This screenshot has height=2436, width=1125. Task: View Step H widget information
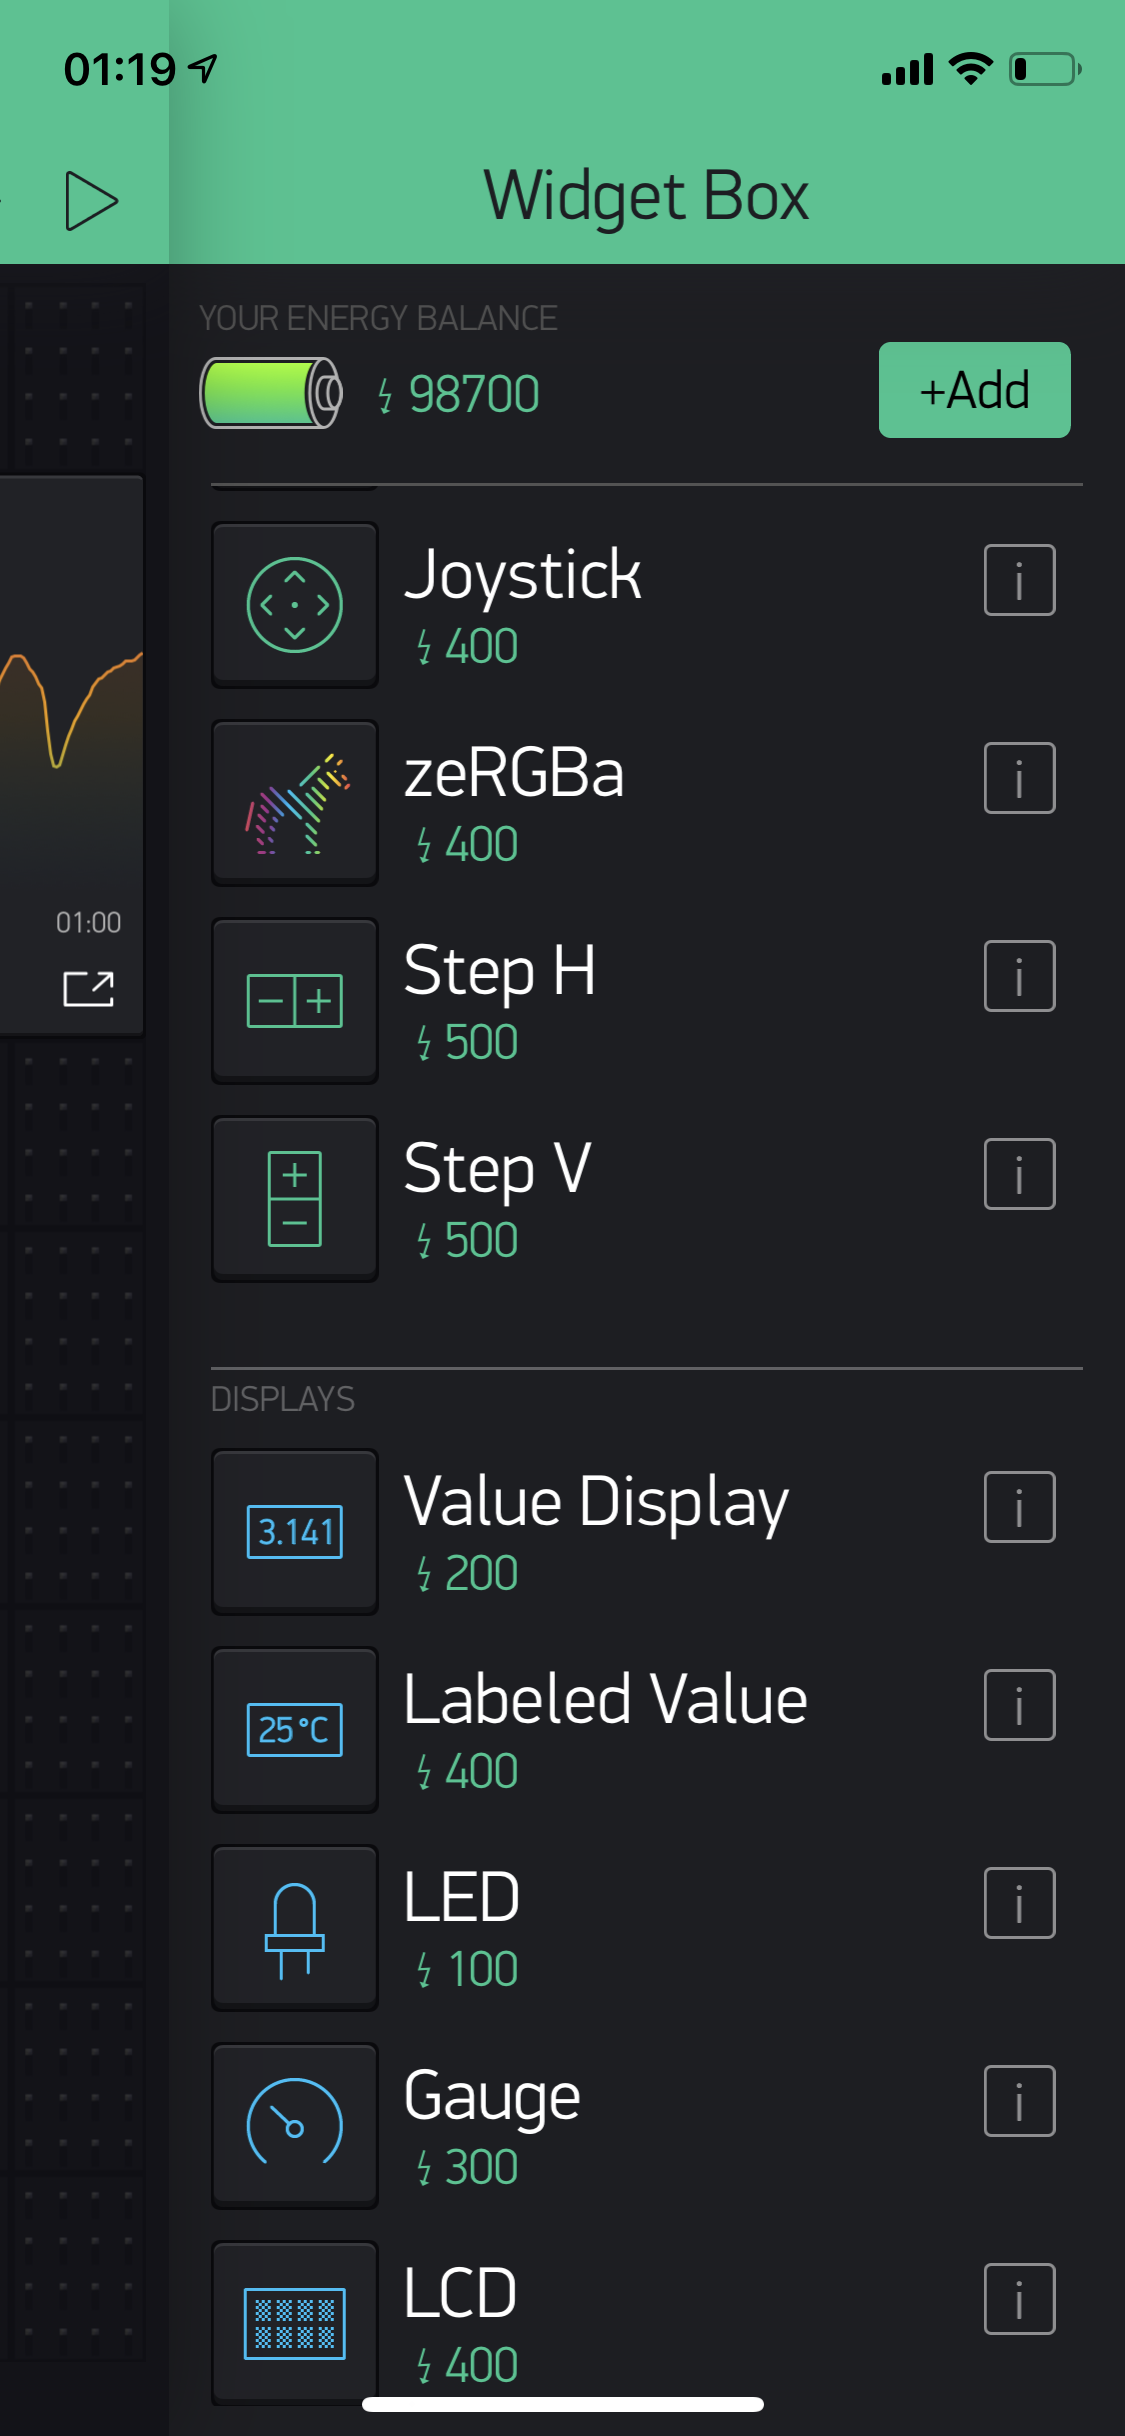coord(1019,976)
